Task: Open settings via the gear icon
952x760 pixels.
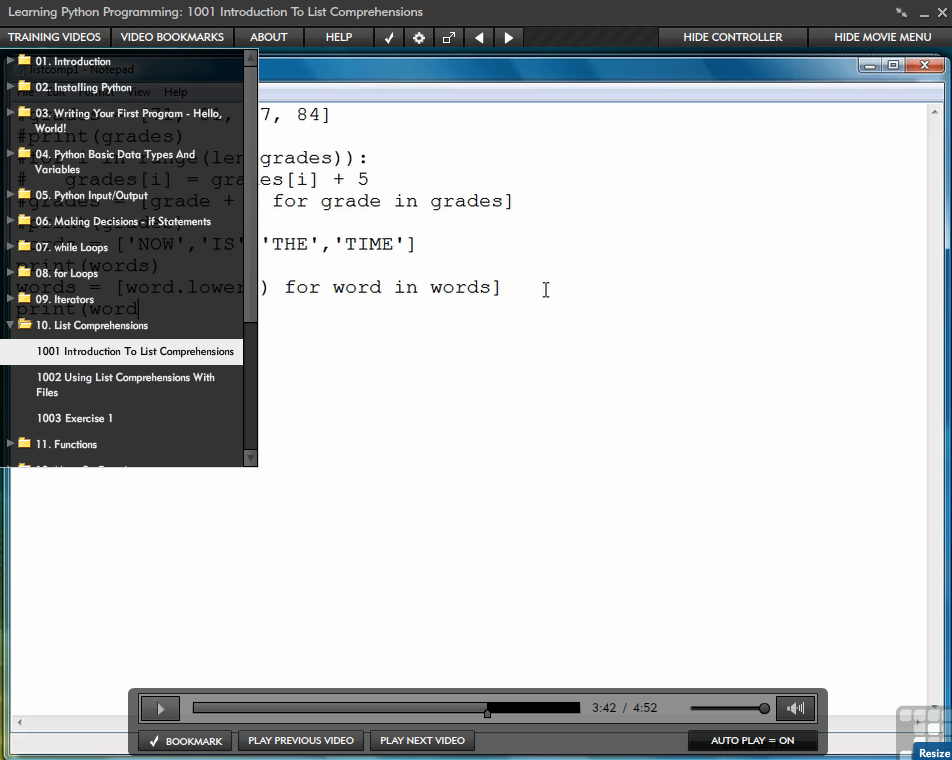Action: [419, 37]
